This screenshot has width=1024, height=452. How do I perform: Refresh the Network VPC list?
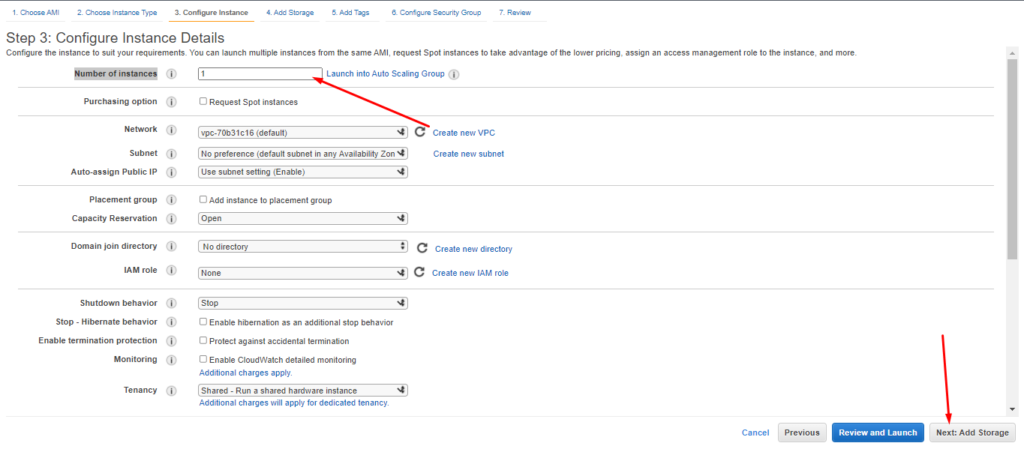click(421, 132)
